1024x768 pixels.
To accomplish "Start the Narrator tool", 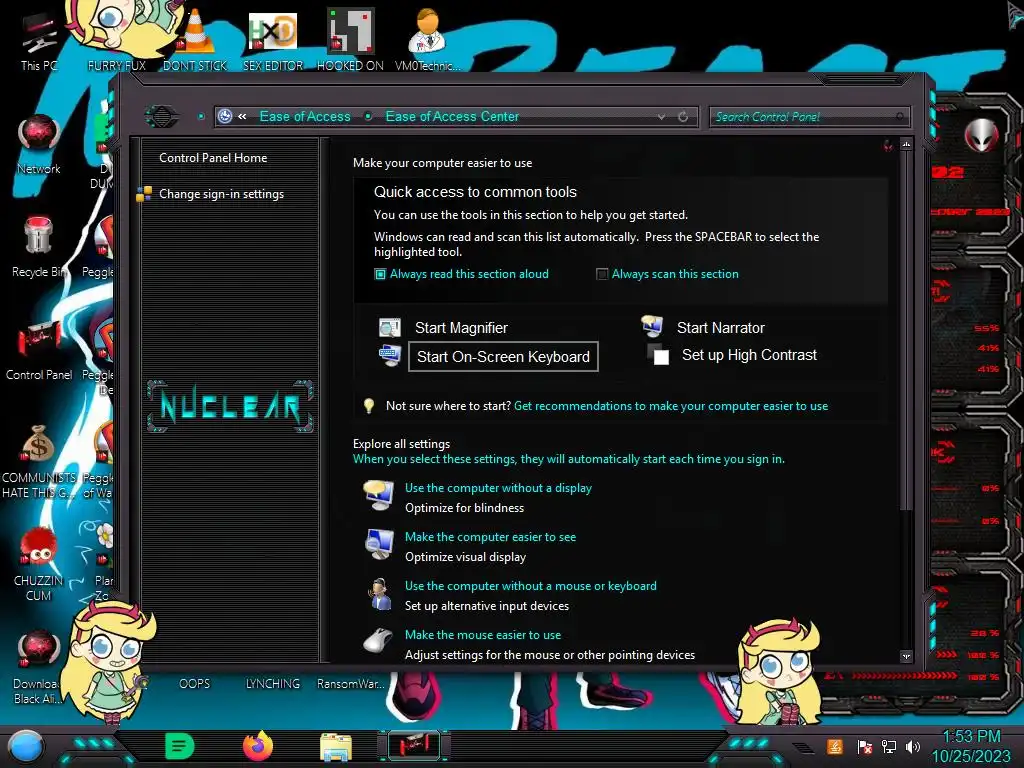I will 720,328.
